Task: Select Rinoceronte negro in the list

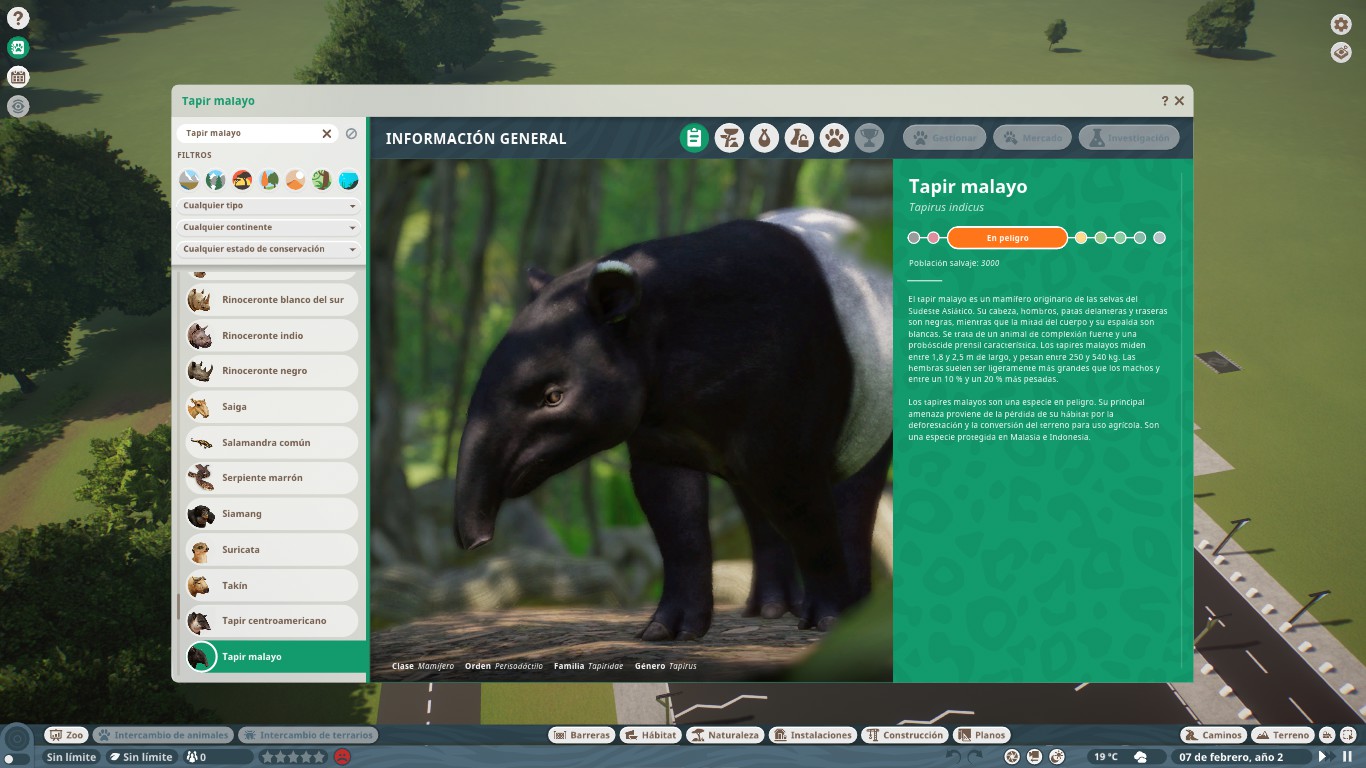Action: (x=271, y=371)
